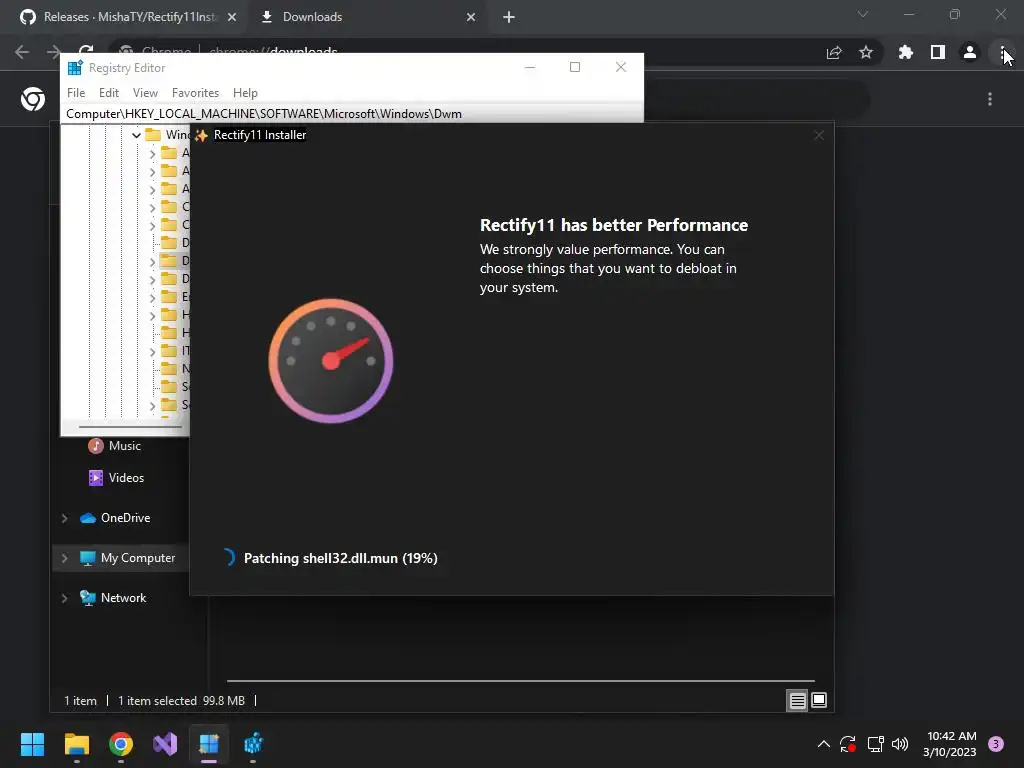Select Videos in File Explorer sidebar
The height and width of the screenshot is (768, 1024).
point(126,478)
